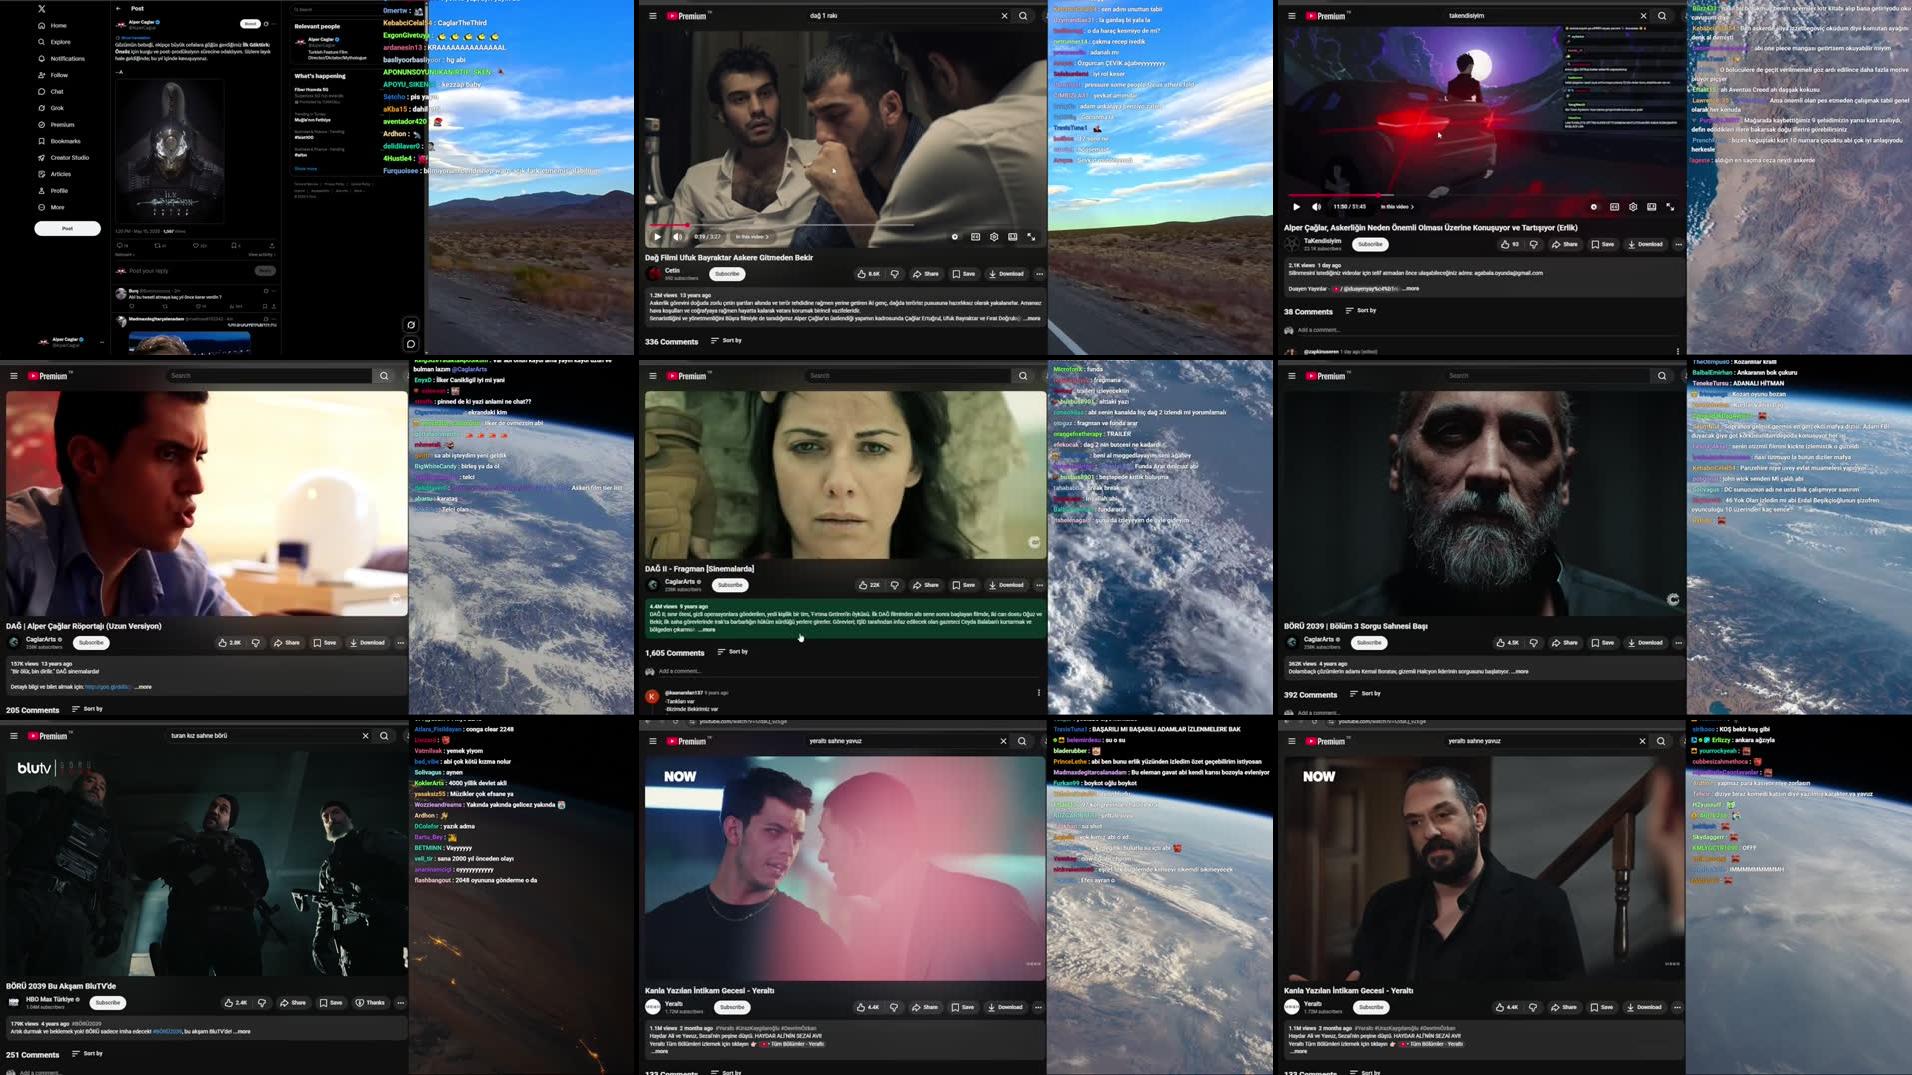Viewport: 1912px width, 1075px height.
Task: Subscribe to CaglarArts under 'DAĞ II - Fragman'
Action: click(730, 585)
